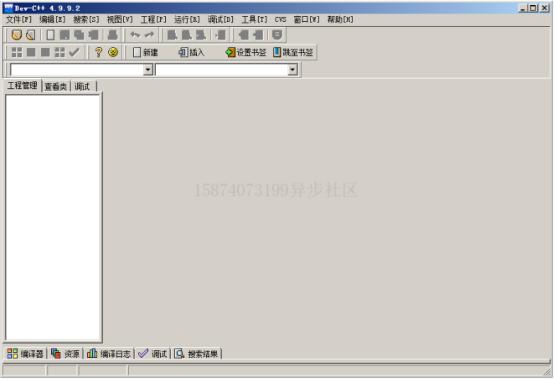Screen dimensions: 554x380
Task: Expand the left class browser combo box arrow
Action: (148, 70)
